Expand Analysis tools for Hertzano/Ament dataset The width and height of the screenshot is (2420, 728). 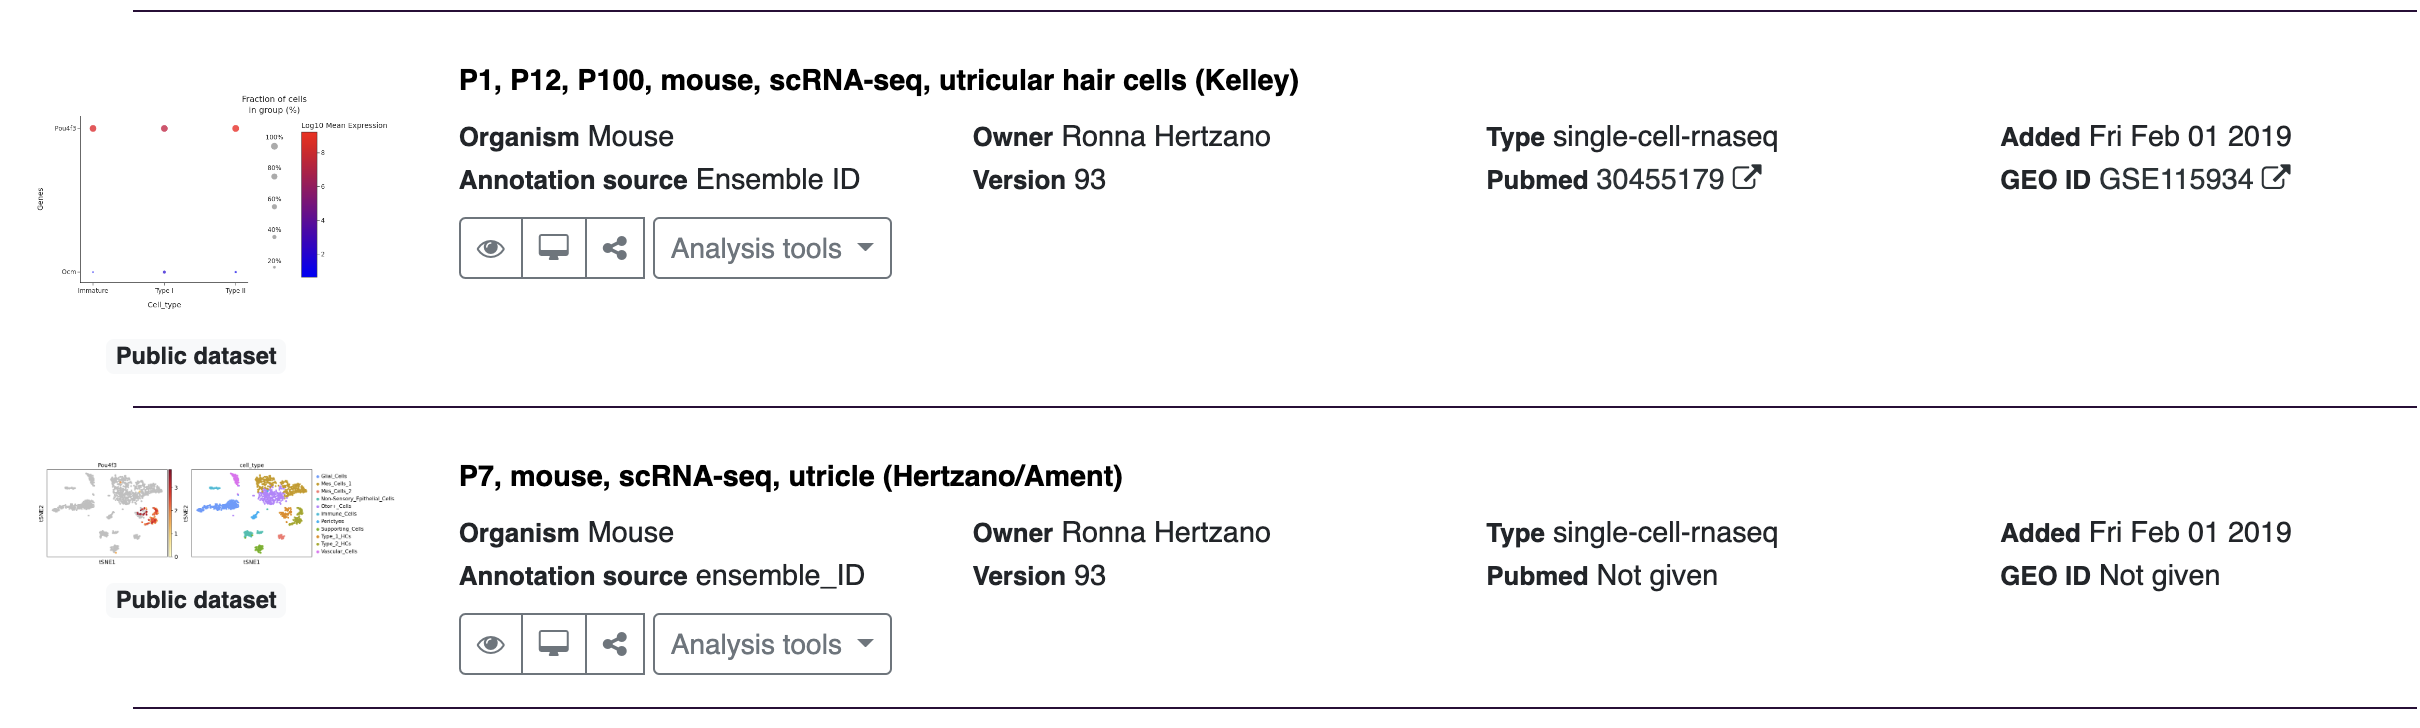[x=772, y=644]
